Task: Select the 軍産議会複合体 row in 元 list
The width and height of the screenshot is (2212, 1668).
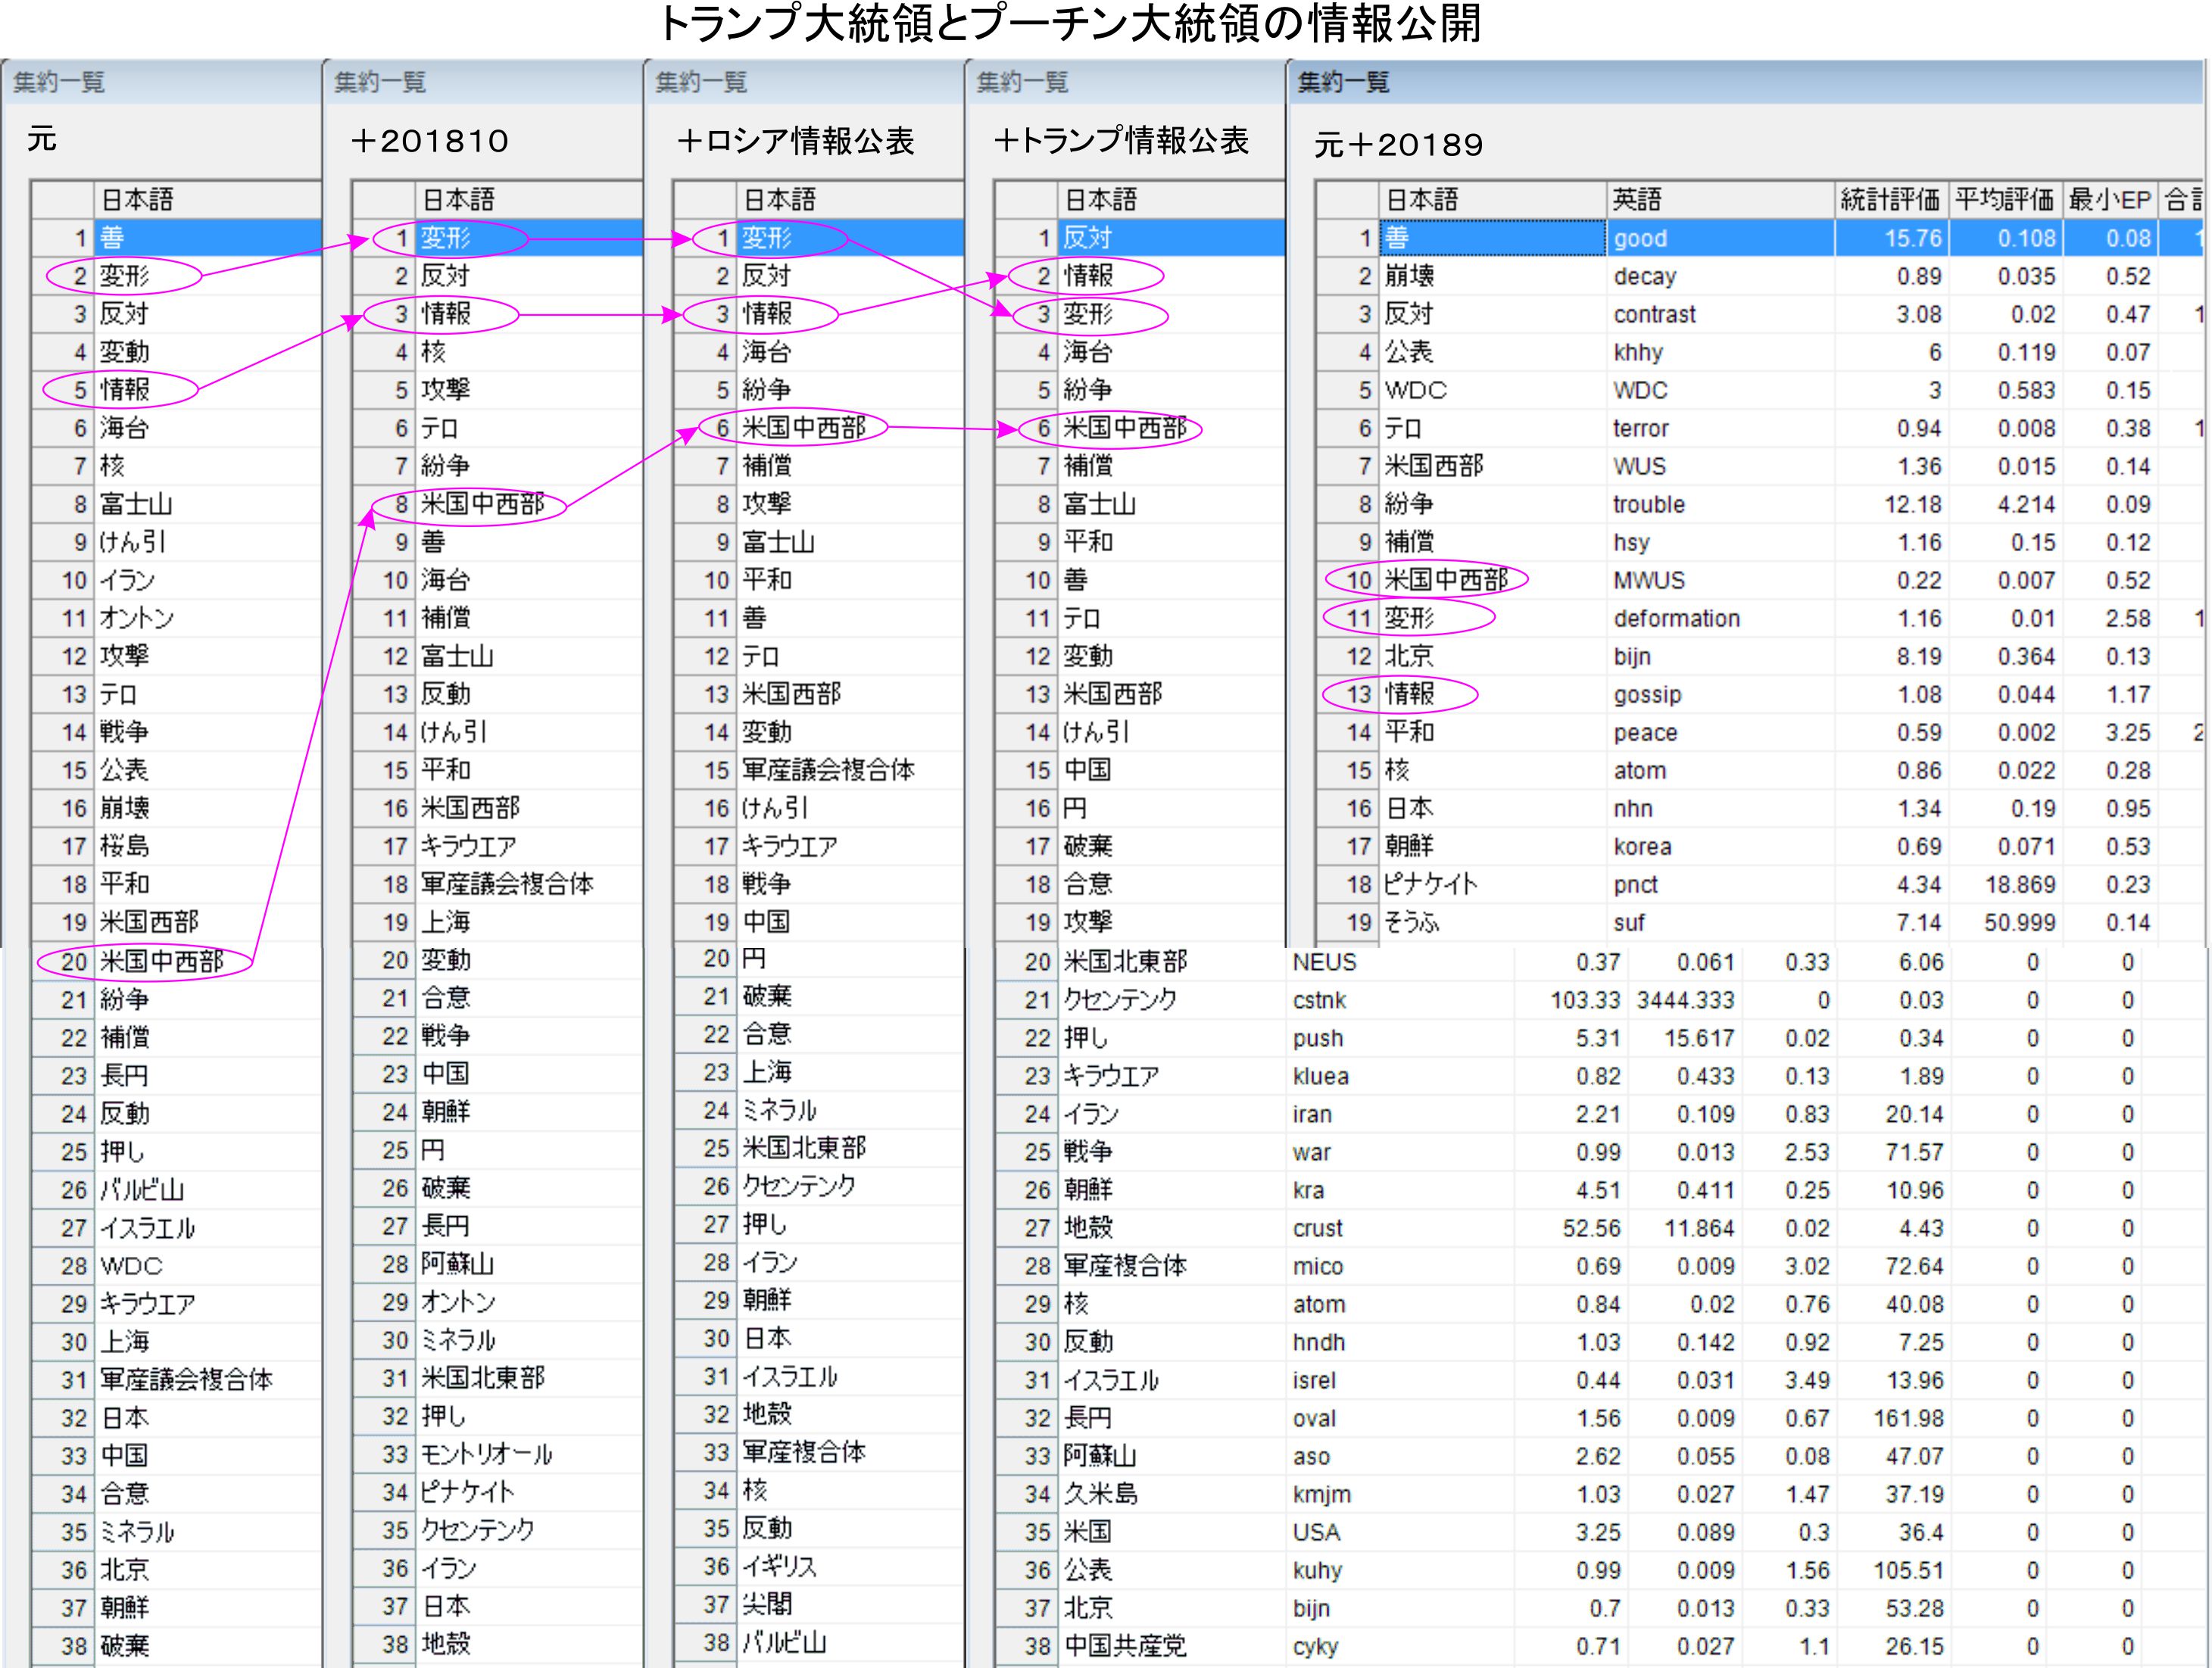Action: [186, 1380]
